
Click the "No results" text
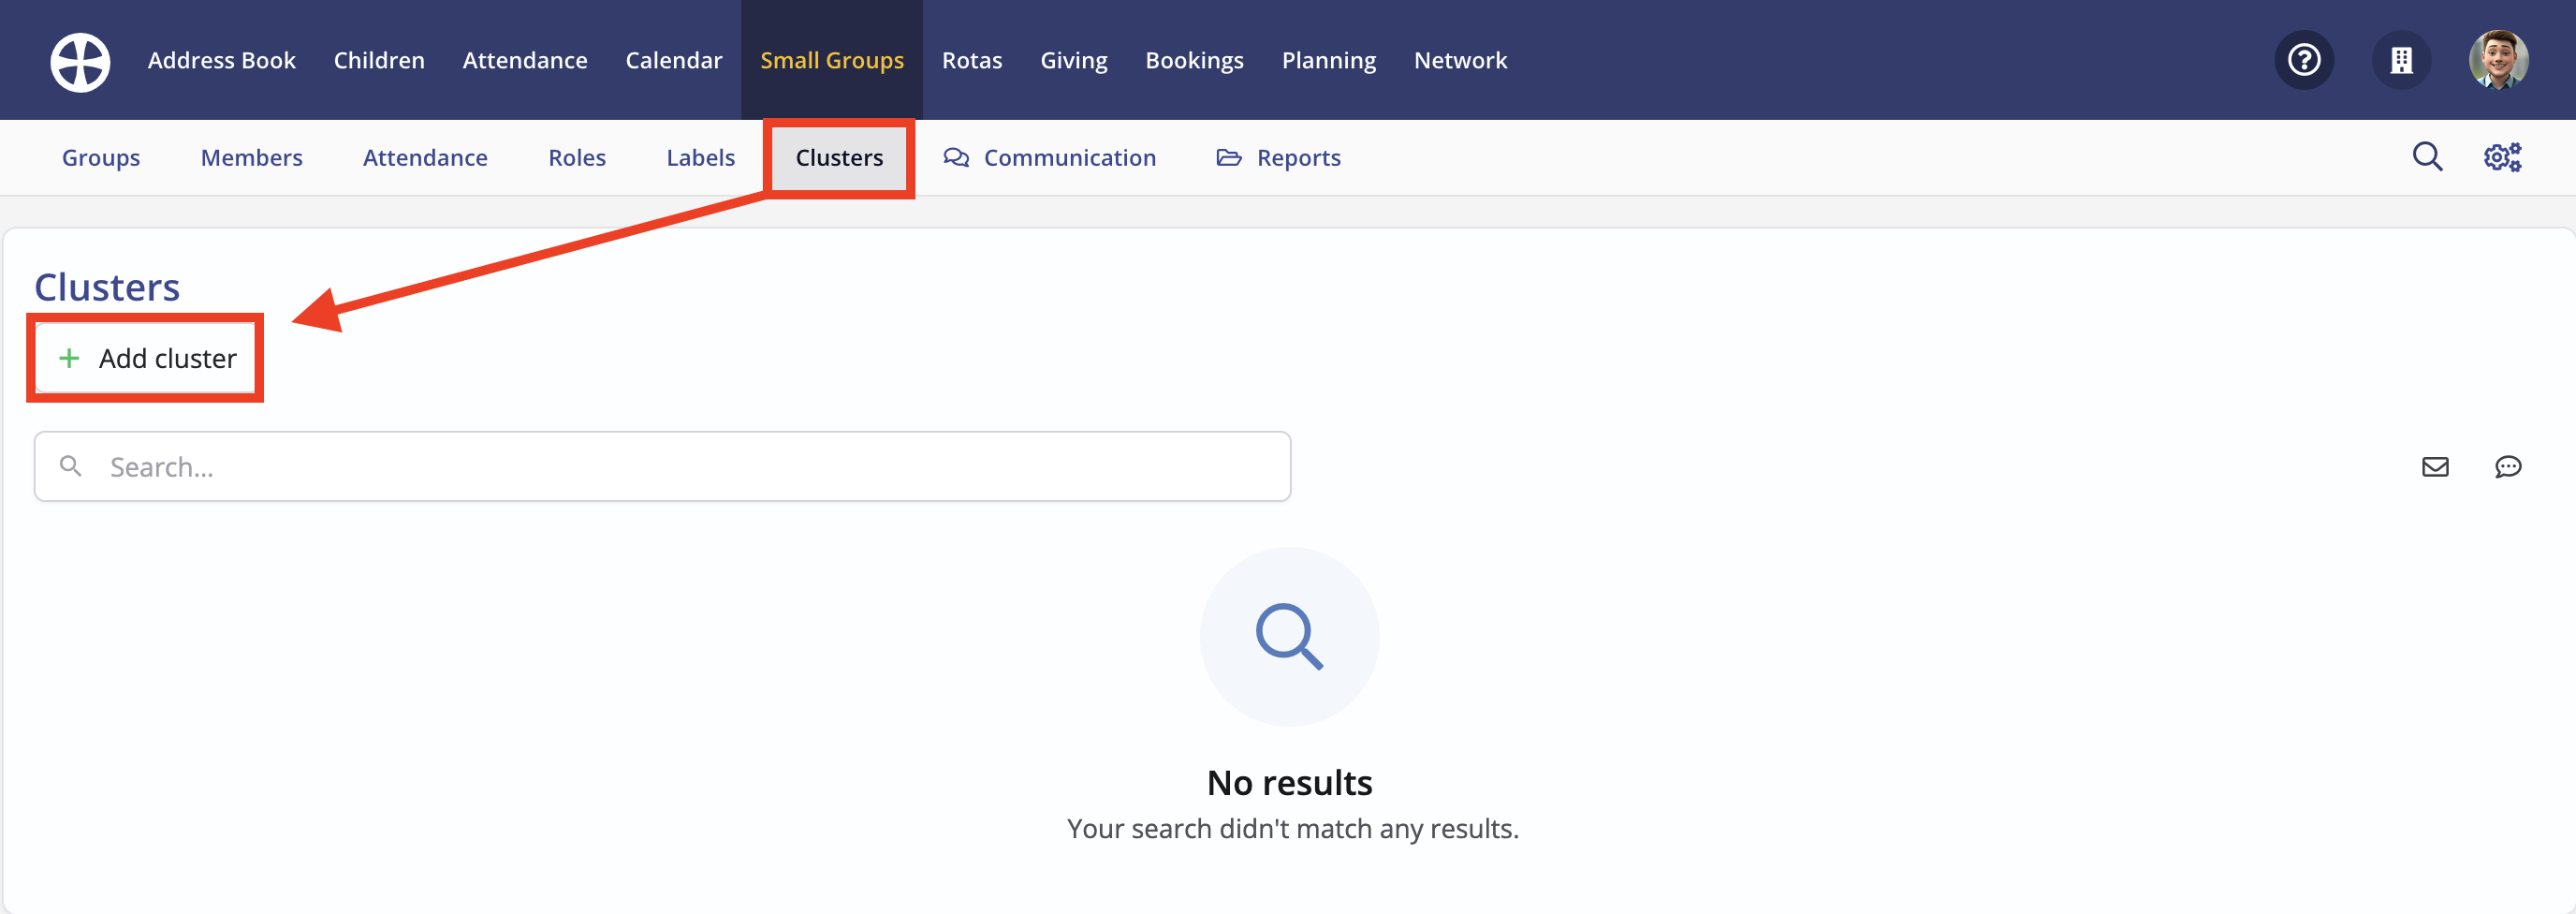click(1289, 782)
